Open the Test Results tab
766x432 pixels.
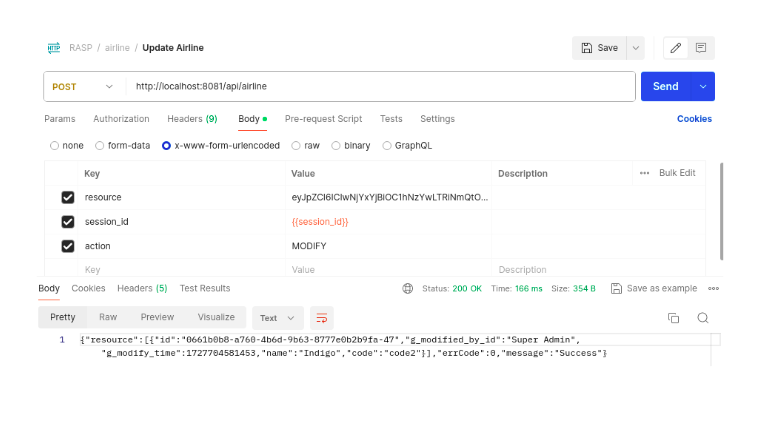(x=205, y=288)
